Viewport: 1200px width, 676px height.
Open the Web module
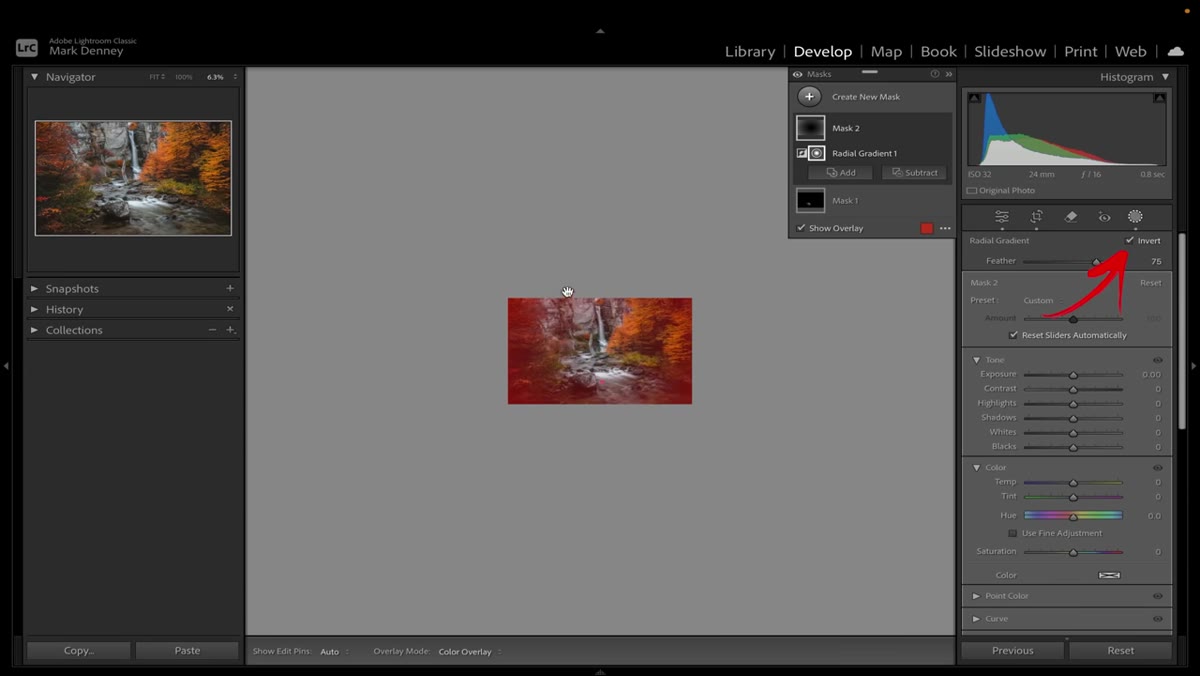1130,51
